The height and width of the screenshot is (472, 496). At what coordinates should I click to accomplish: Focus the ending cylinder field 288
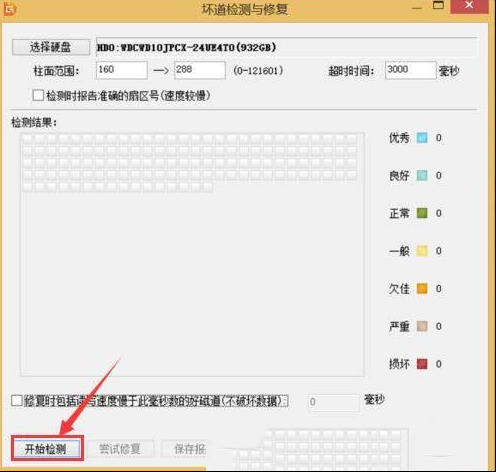click(200, 70)
